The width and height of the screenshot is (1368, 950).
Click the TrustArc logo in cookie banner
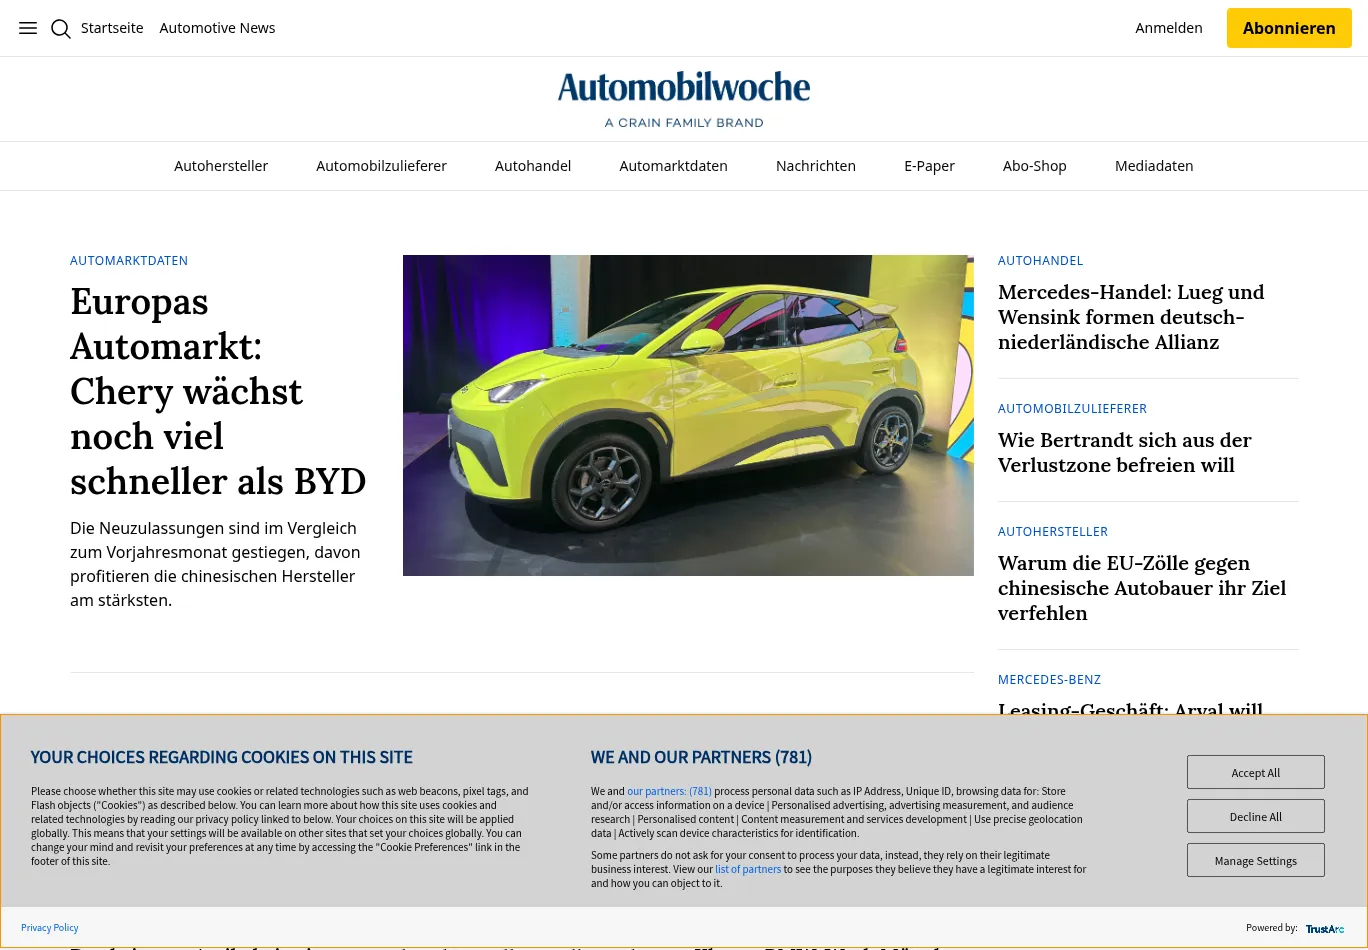point(1324,929)
